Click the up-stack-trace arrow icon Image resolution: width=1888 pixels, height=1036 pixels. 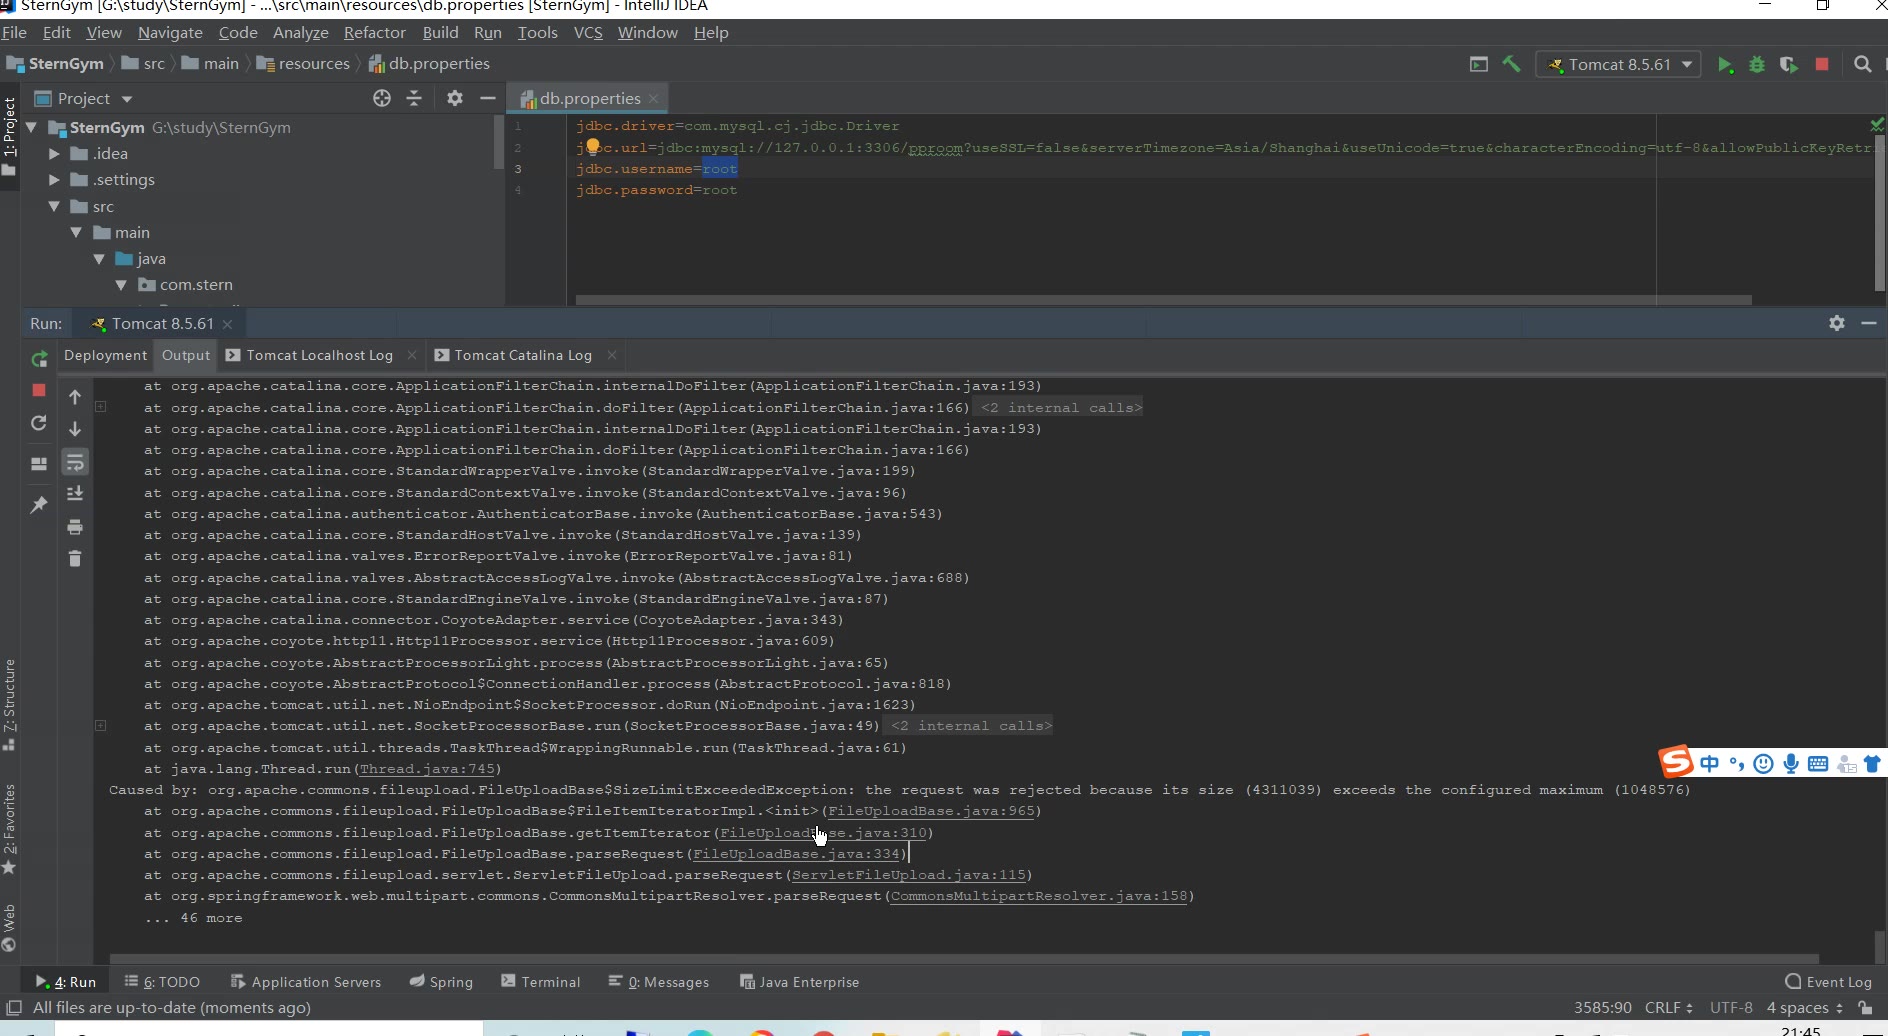click(75, 397)
